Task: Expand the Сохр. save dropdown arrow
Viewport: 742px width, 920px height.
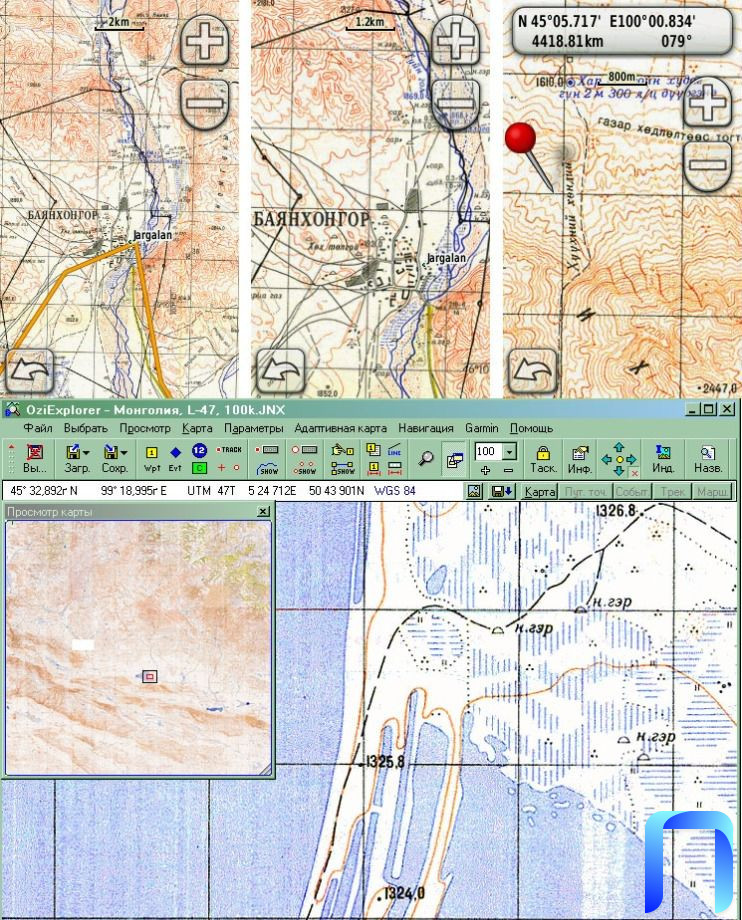Action: [124, 453]
